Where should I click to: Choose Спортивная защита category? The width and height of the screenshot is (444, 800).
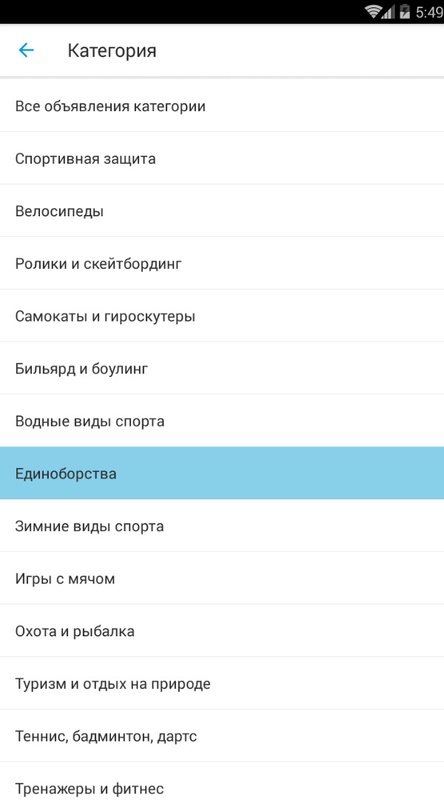222,158
